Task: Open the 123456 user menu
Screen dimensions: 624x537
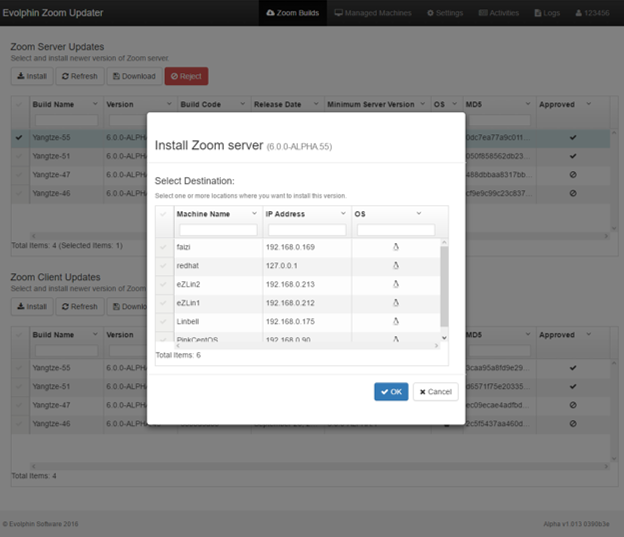Action: tap(592, 13)
